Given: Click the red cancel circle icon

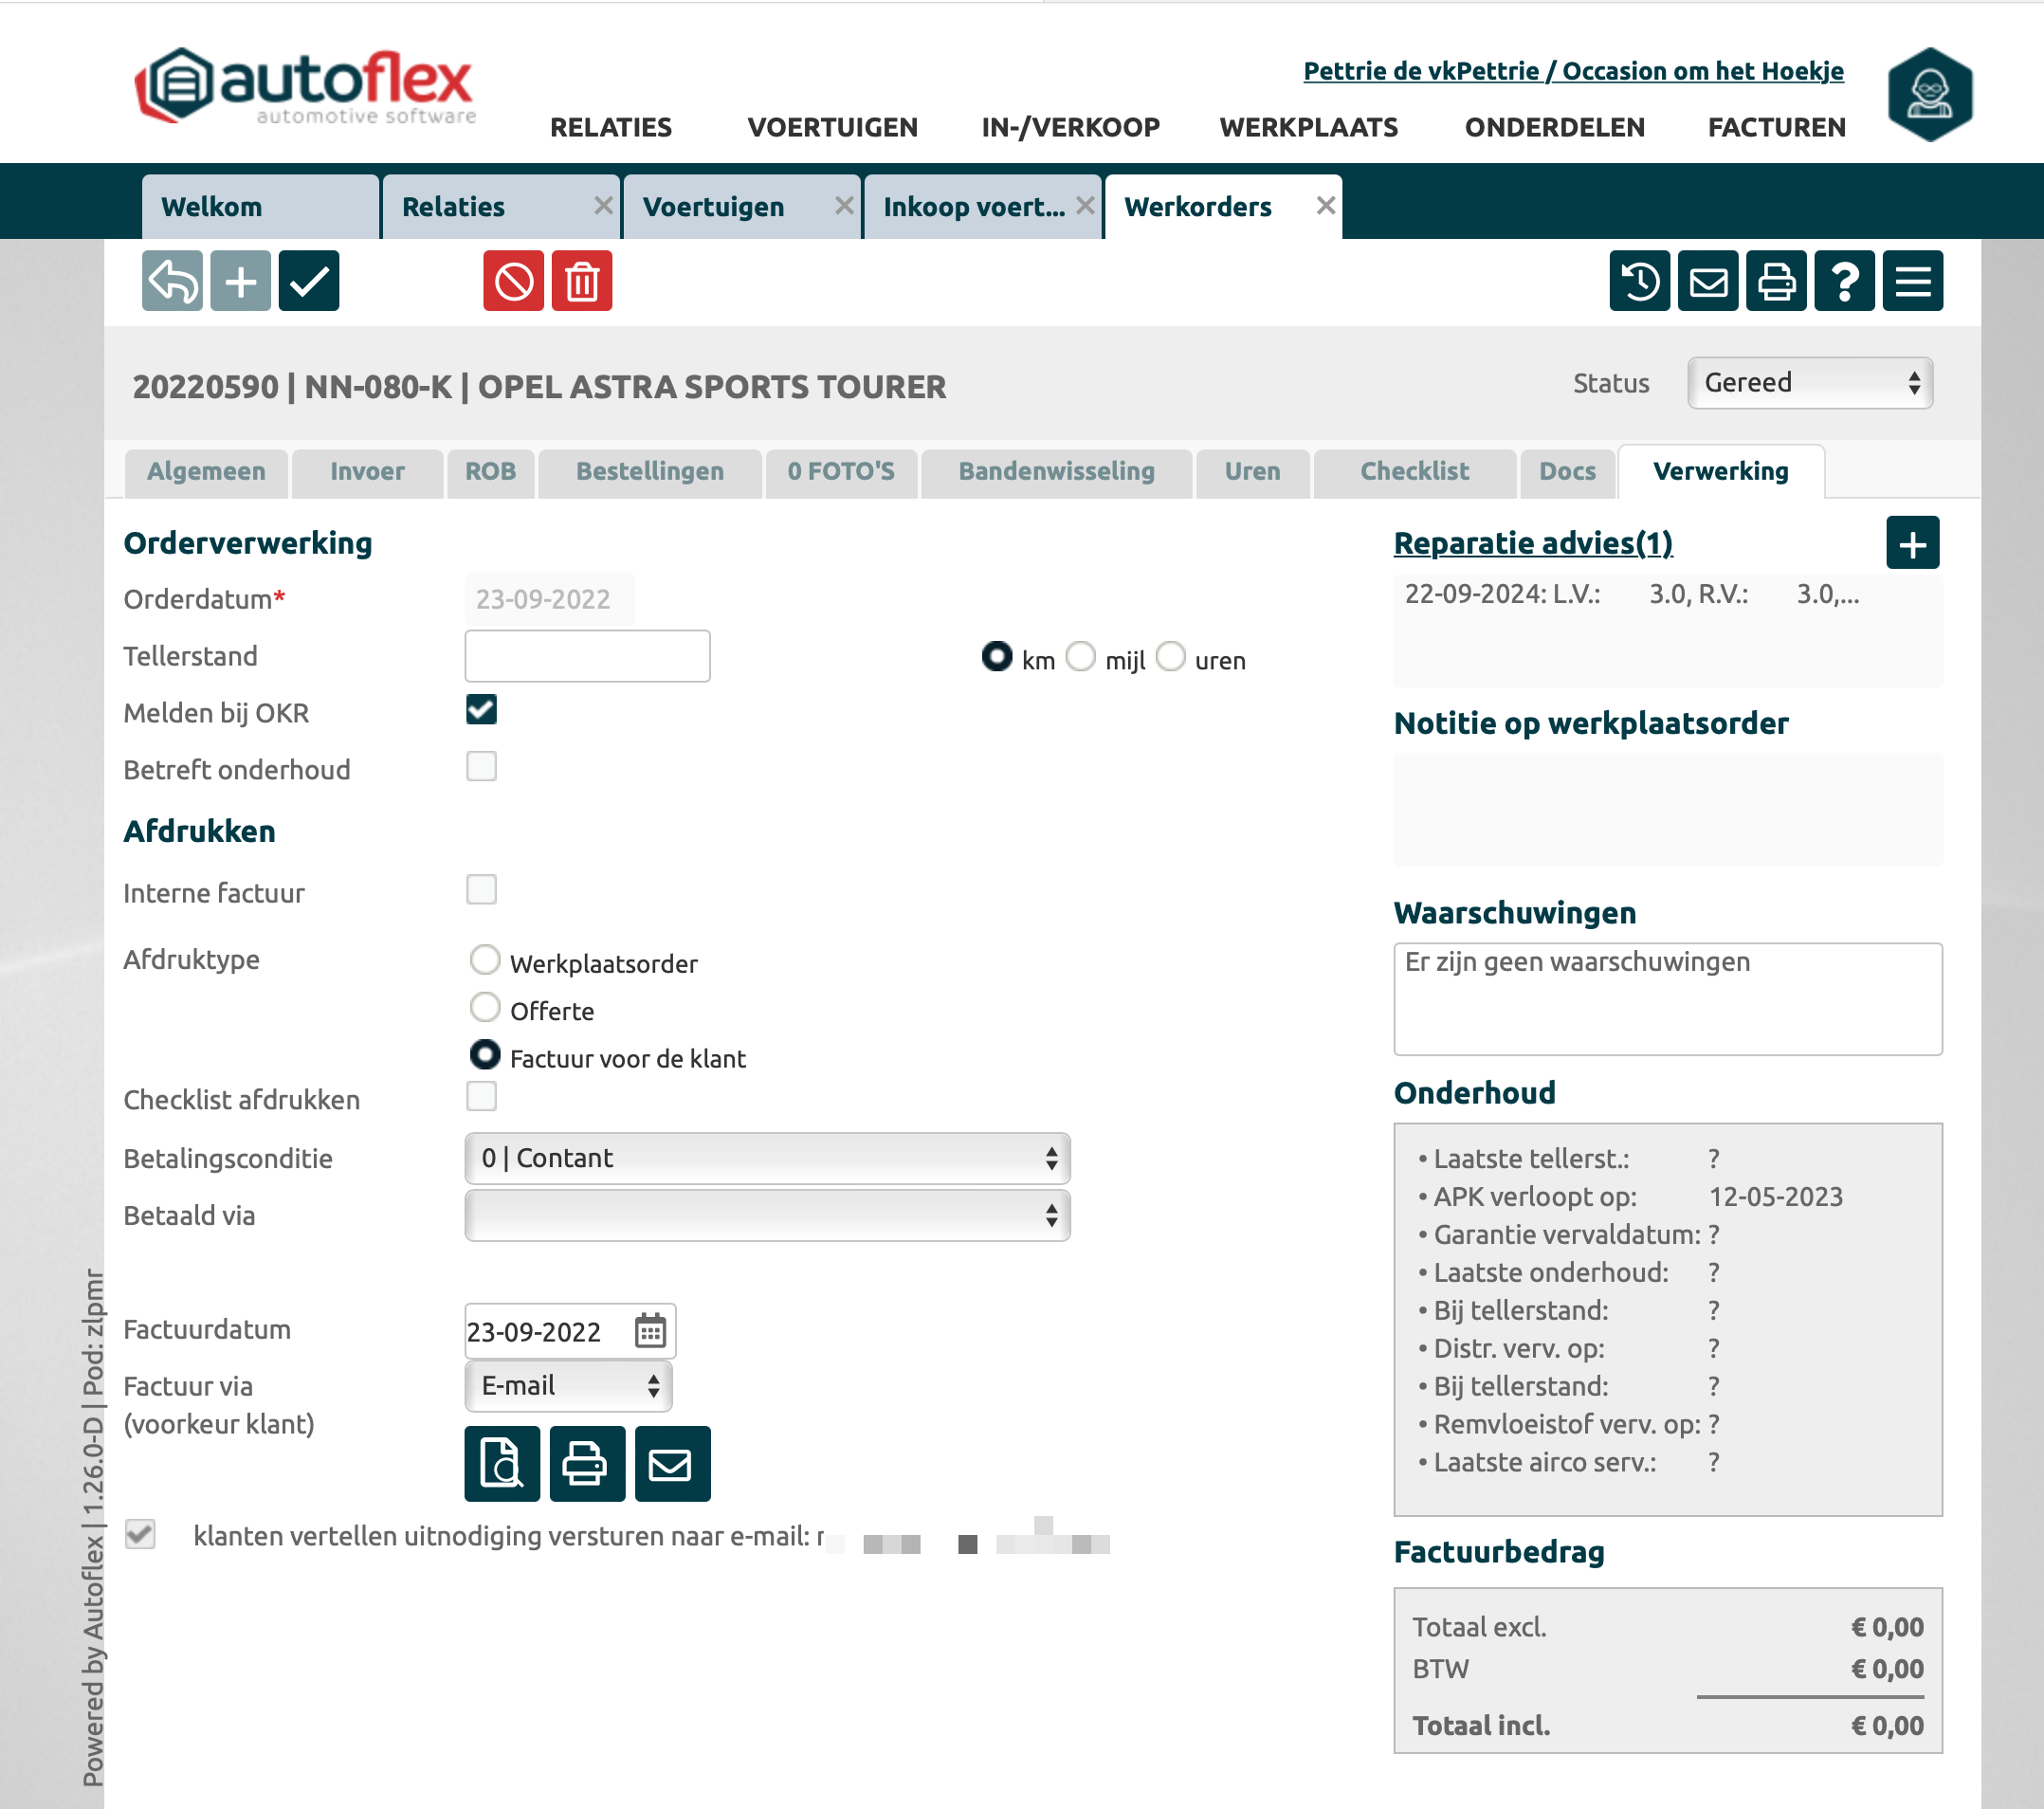Looking at the screenshot, I should pyautogui.click(x=513, y=281).
